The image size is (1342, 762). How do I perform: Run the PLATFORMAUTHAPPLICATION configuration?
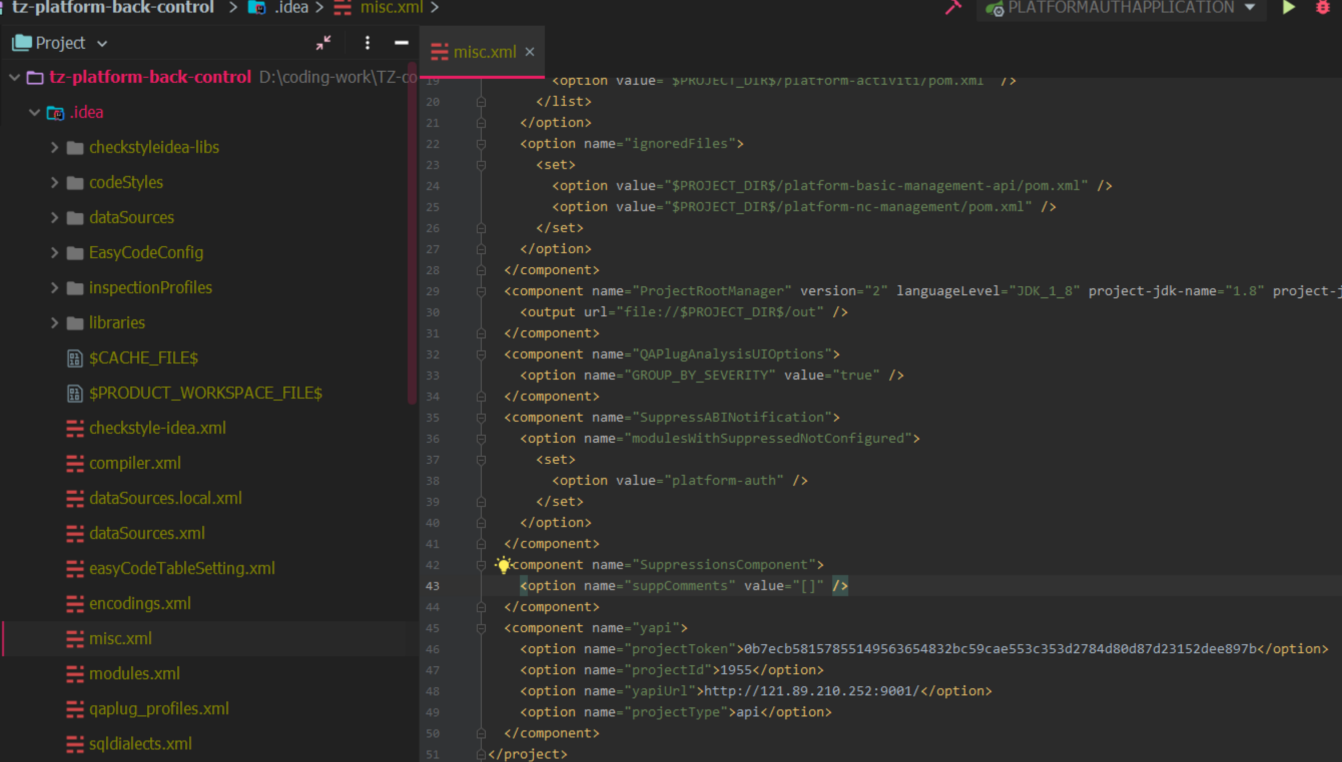1289,7
